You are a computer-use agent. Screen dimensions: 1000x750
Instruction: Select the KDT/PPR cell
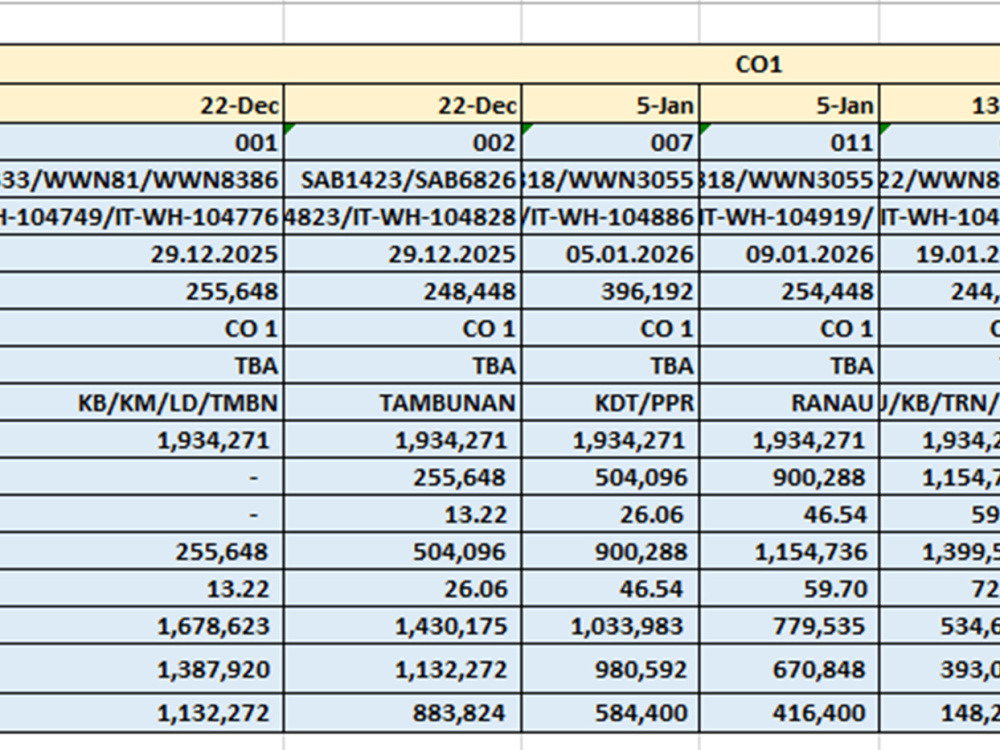610,402
